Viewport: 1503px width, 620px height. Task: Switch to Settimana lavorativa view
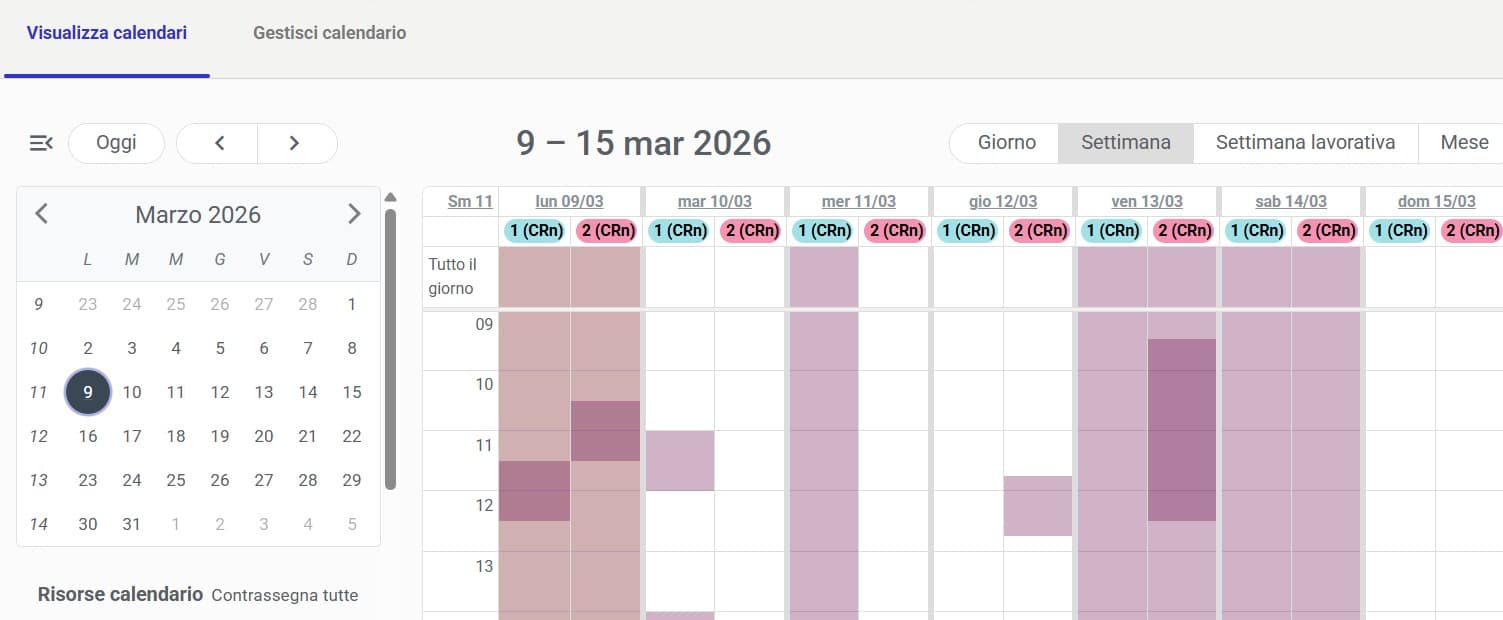tap(1305, 143)
